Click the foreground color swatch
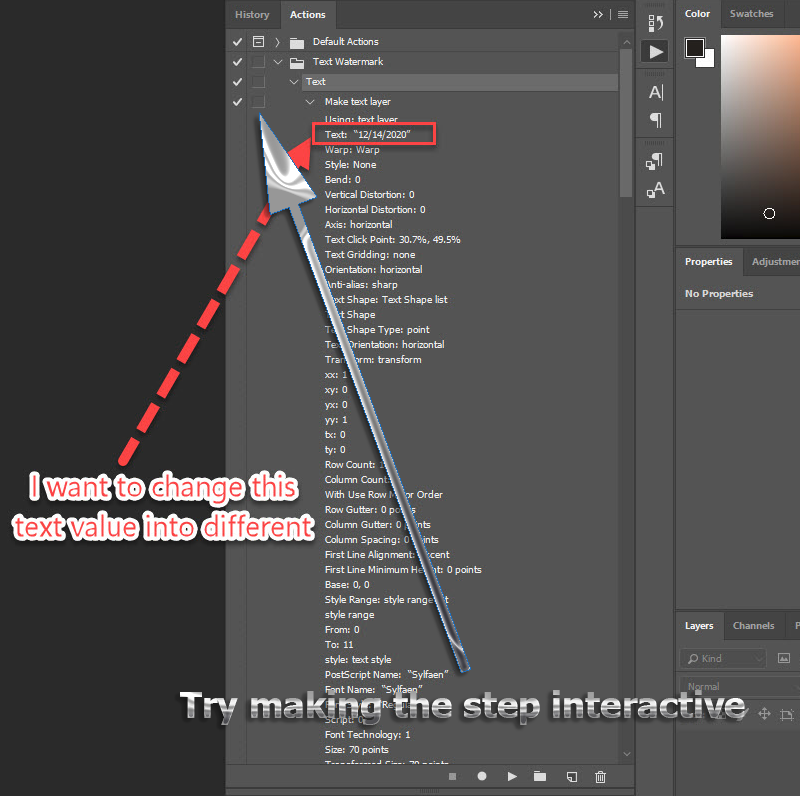 click(x=694, y=47)
